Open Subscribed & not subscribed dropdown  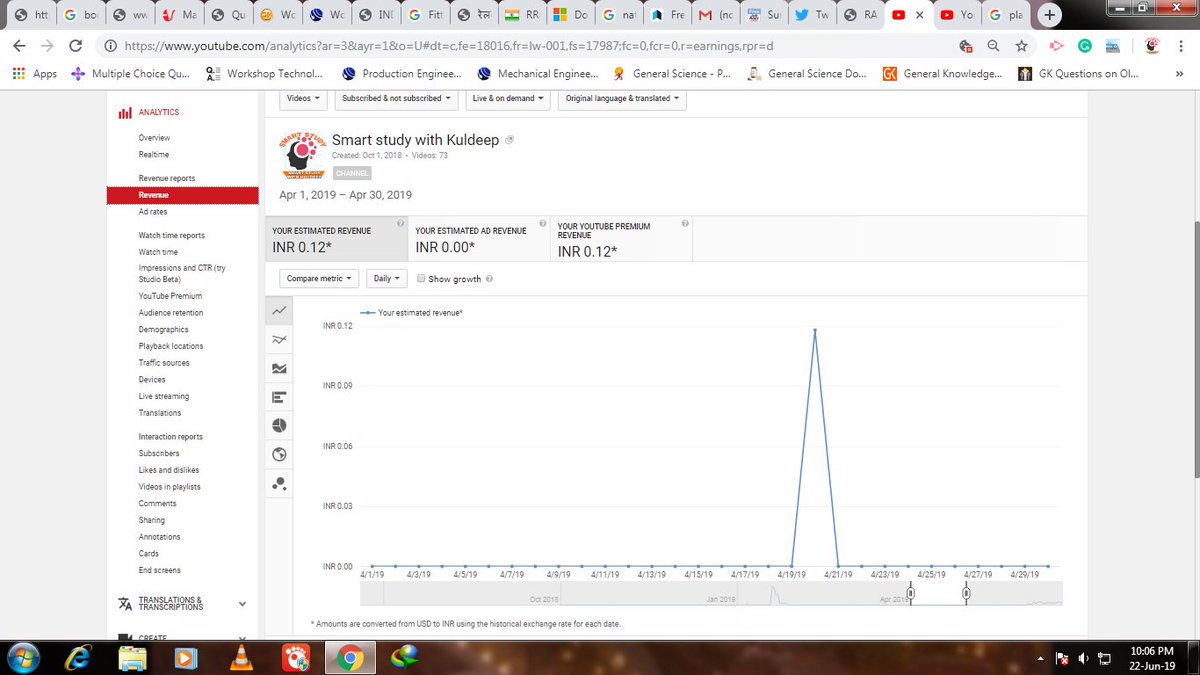395,98
